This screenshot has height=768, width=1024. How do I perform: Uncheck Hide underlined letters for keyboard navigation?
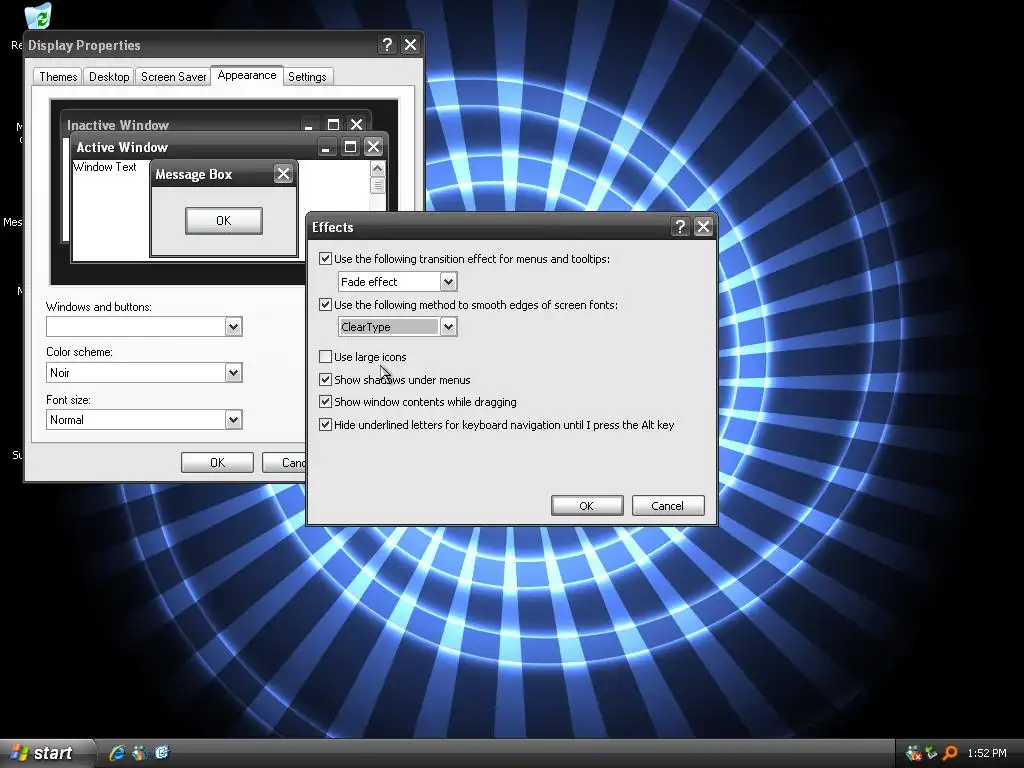(325, 424)
